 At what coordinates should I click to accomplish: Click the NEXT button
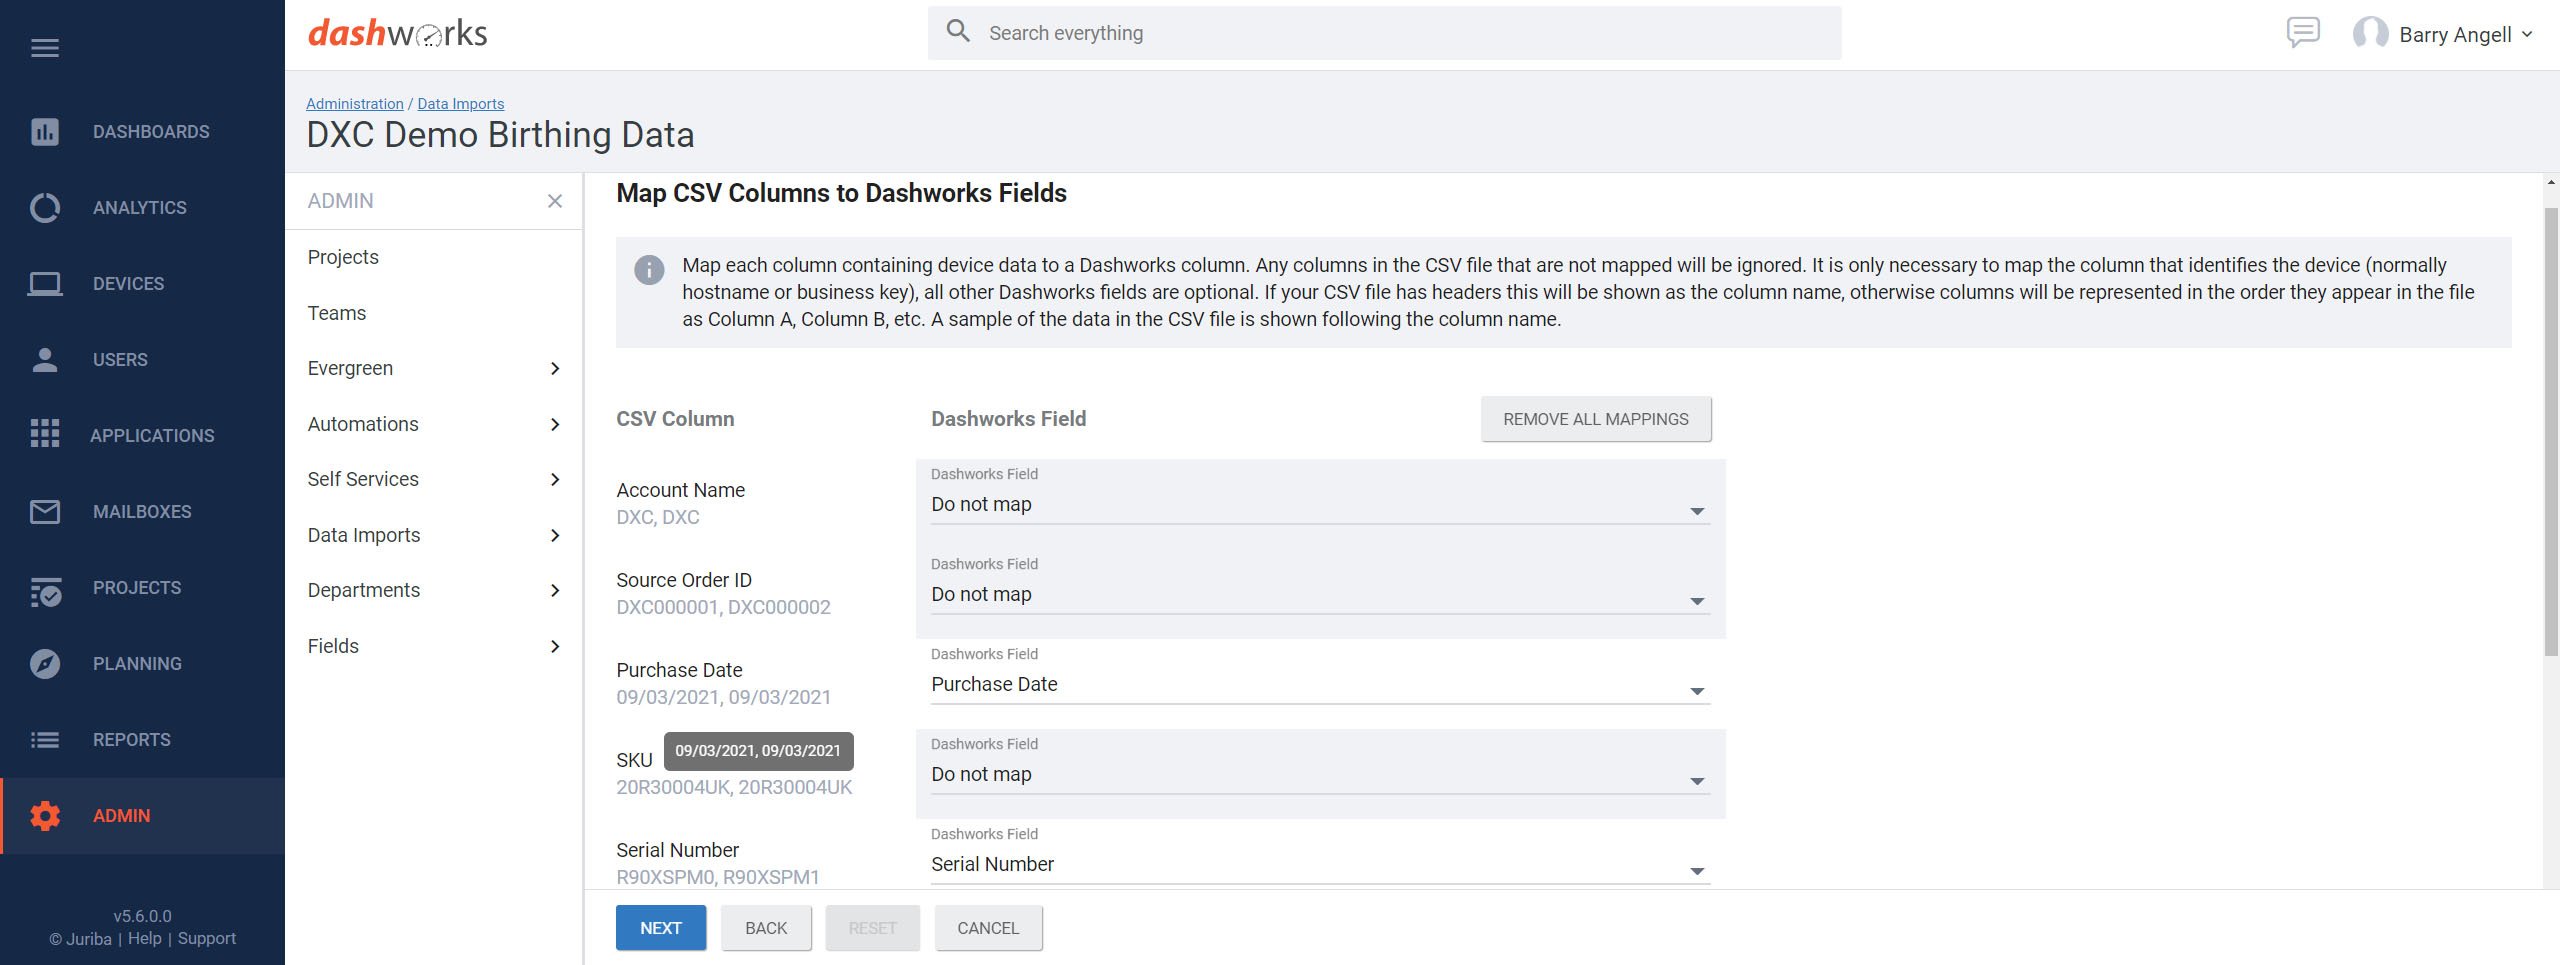click(x=661, y=928)
